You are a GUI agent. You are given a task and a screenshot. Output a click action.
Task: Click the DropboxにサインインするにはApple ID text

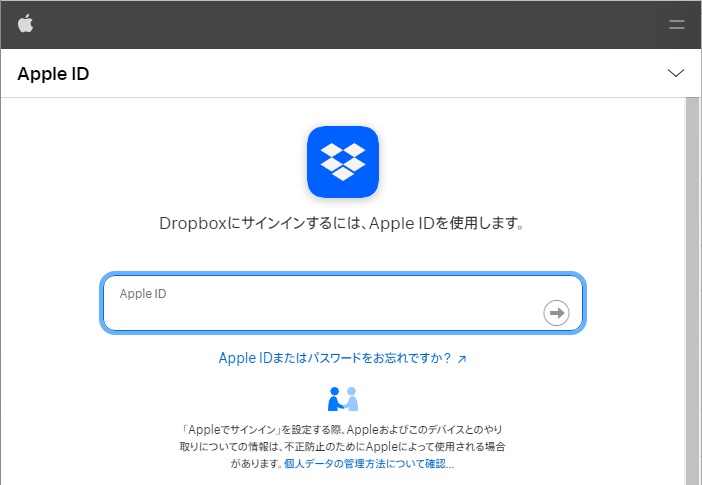[x=342, y=223]
